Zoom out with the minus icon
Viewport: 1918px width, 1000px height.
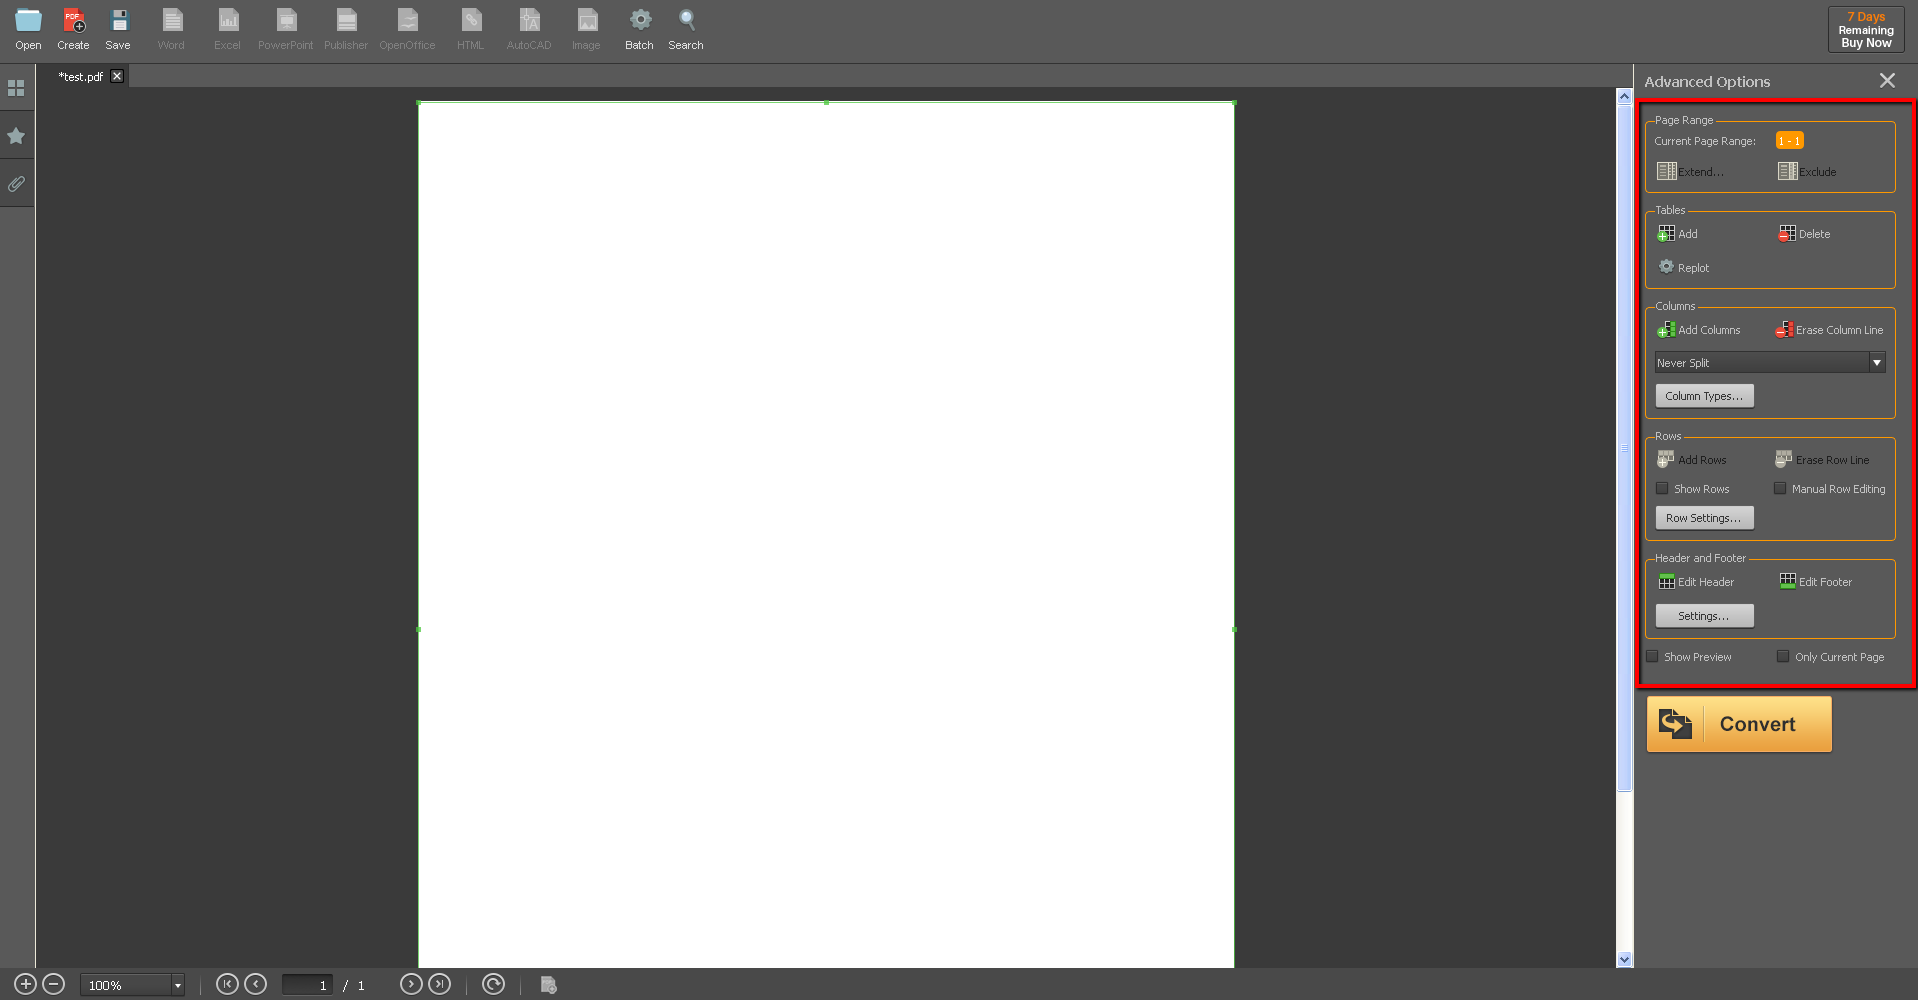(x=54, y=984)
